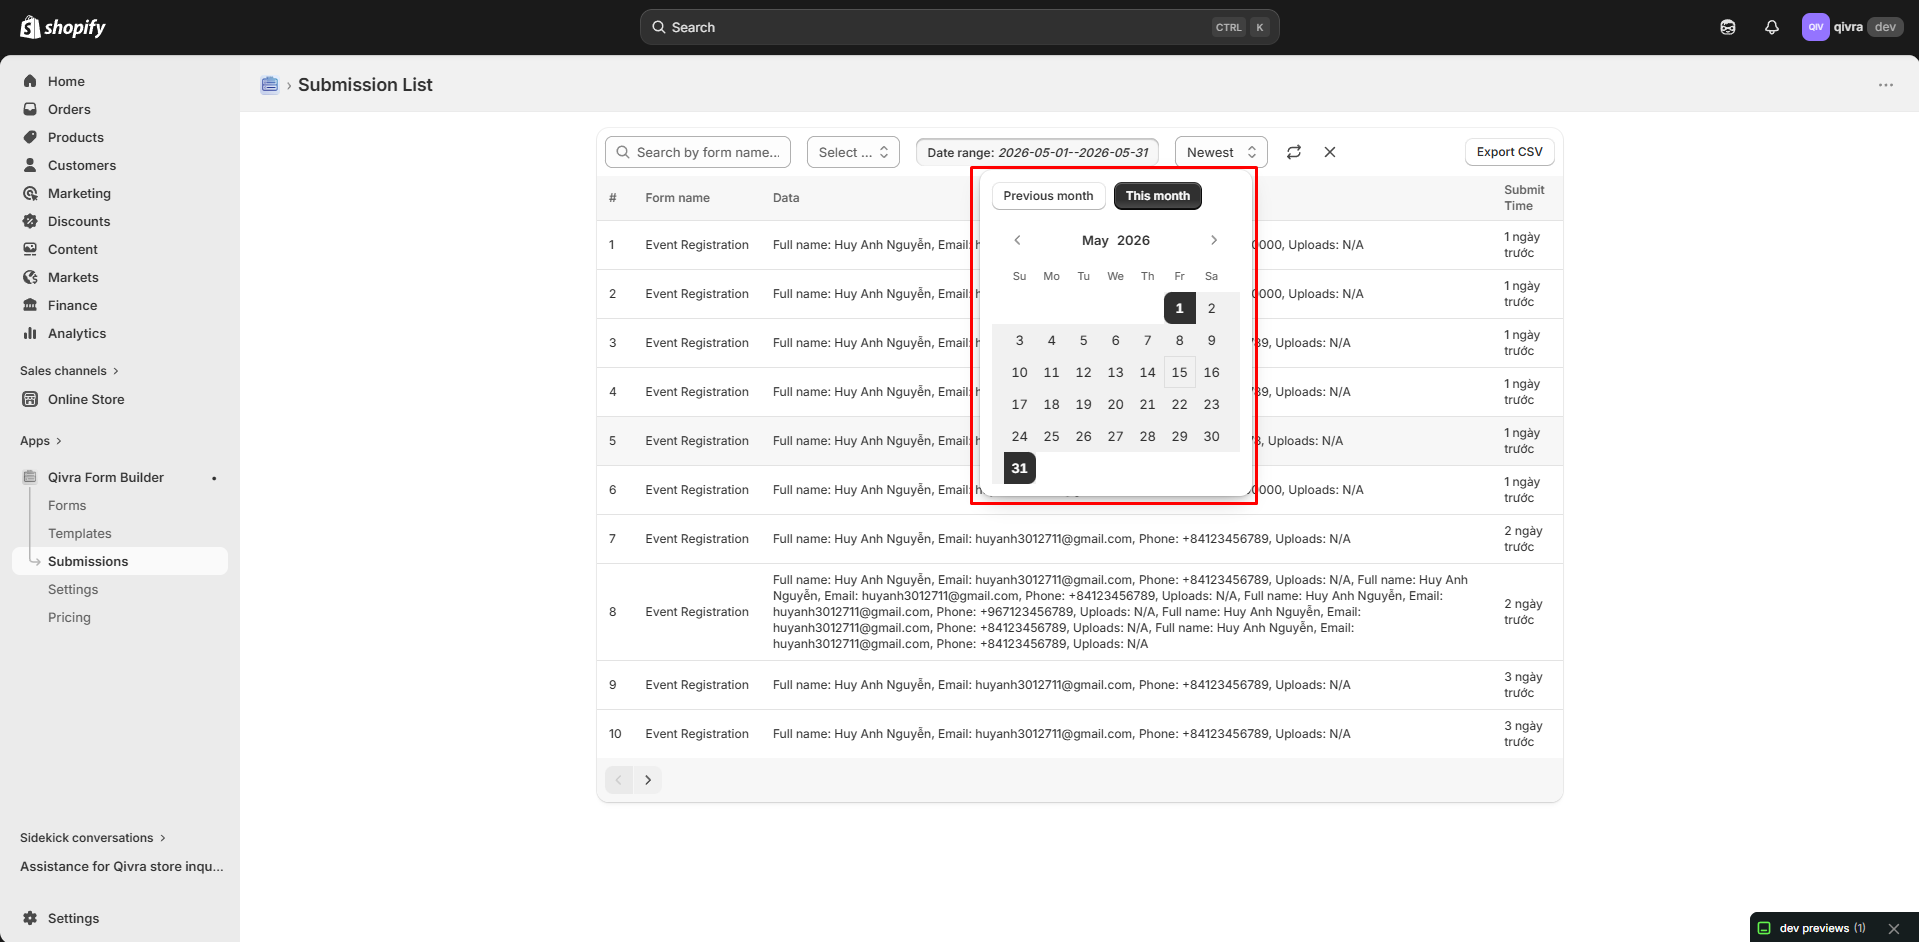
Task: Click the Finance bank icon
Action: (30, 305)
